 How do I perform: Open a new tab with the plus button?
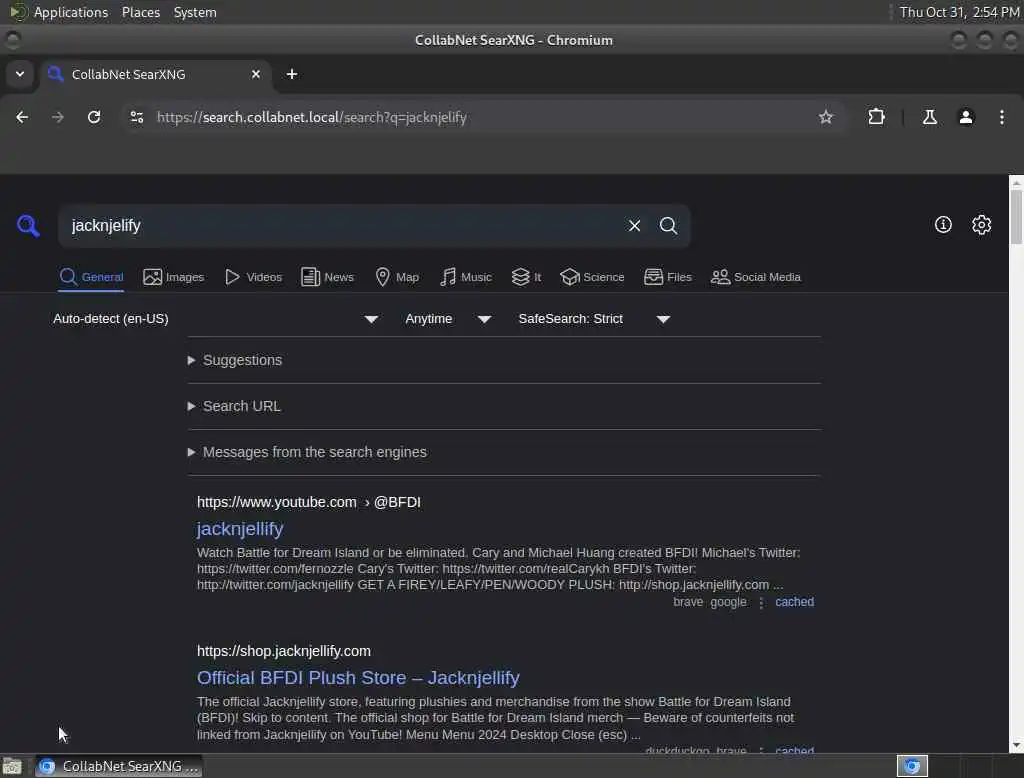tap(292, 74)
